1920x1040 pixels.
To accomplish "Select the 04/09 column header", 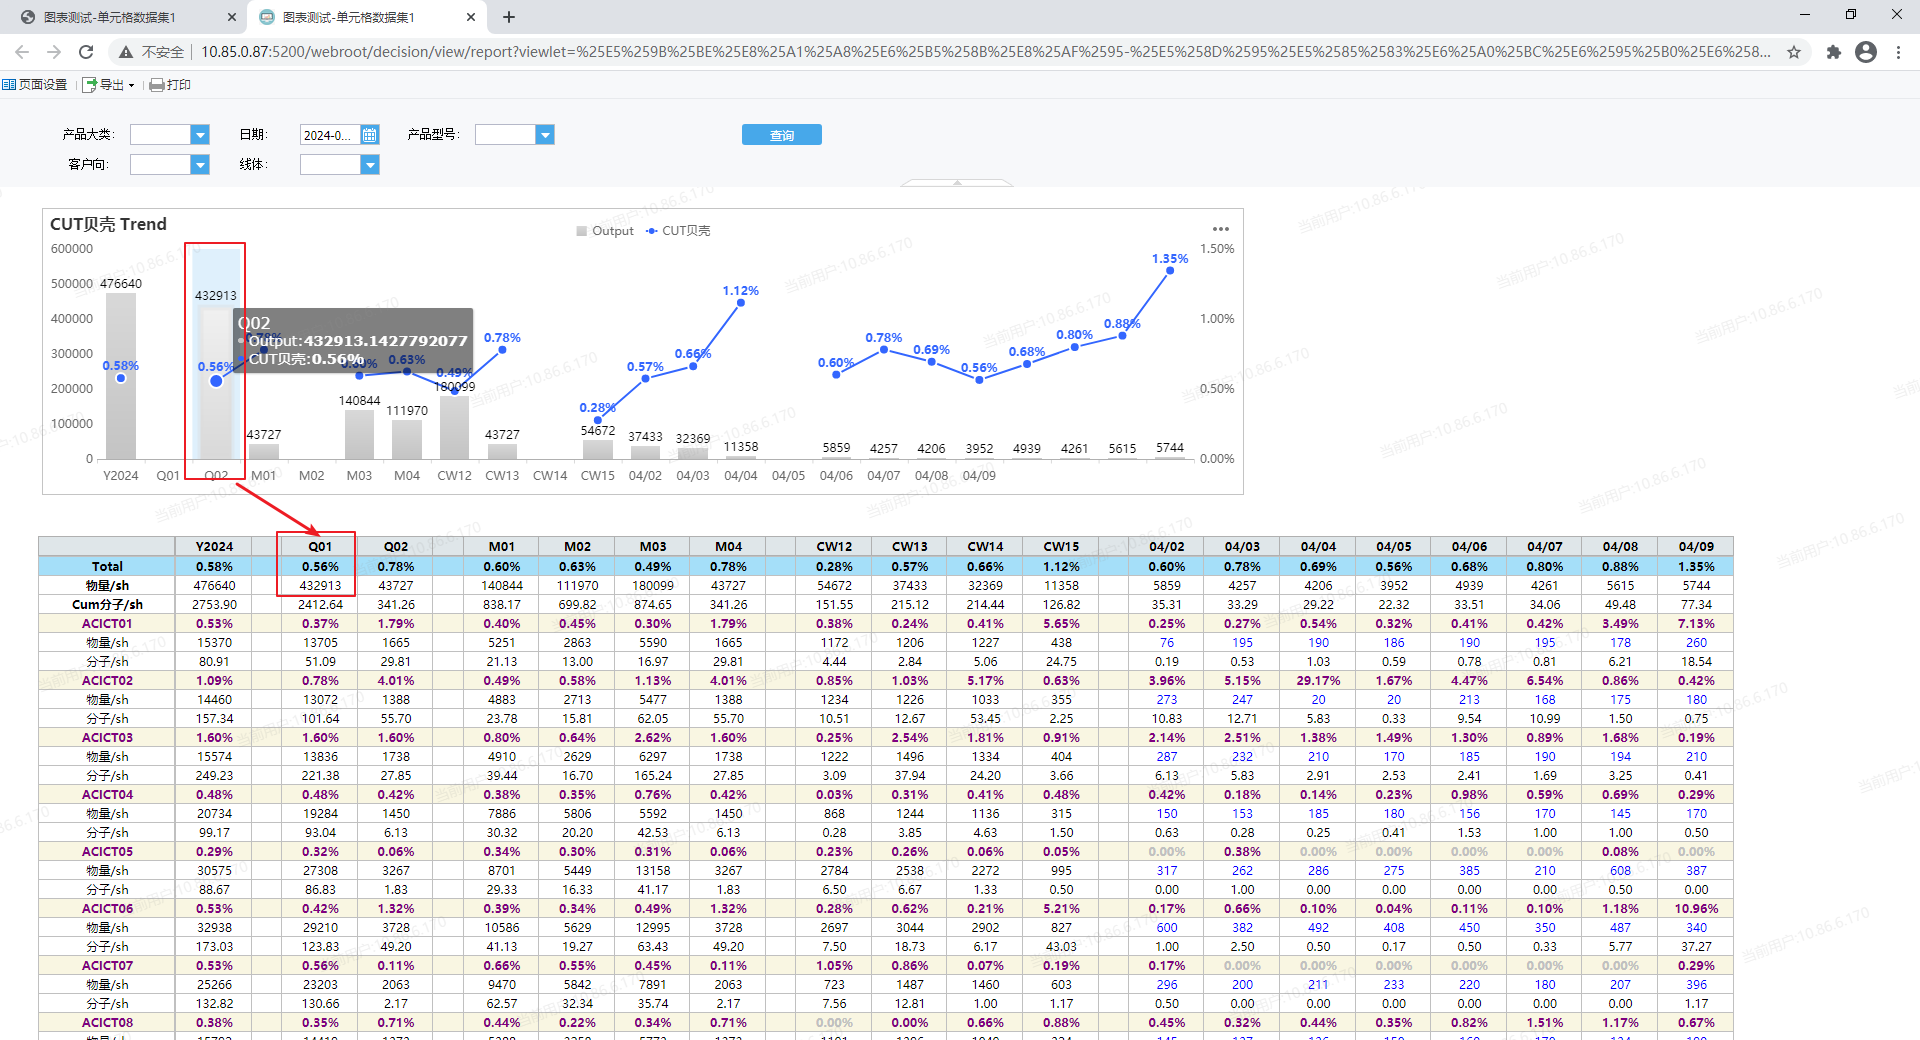I will pyautogui.click(x=1696, y=547).
